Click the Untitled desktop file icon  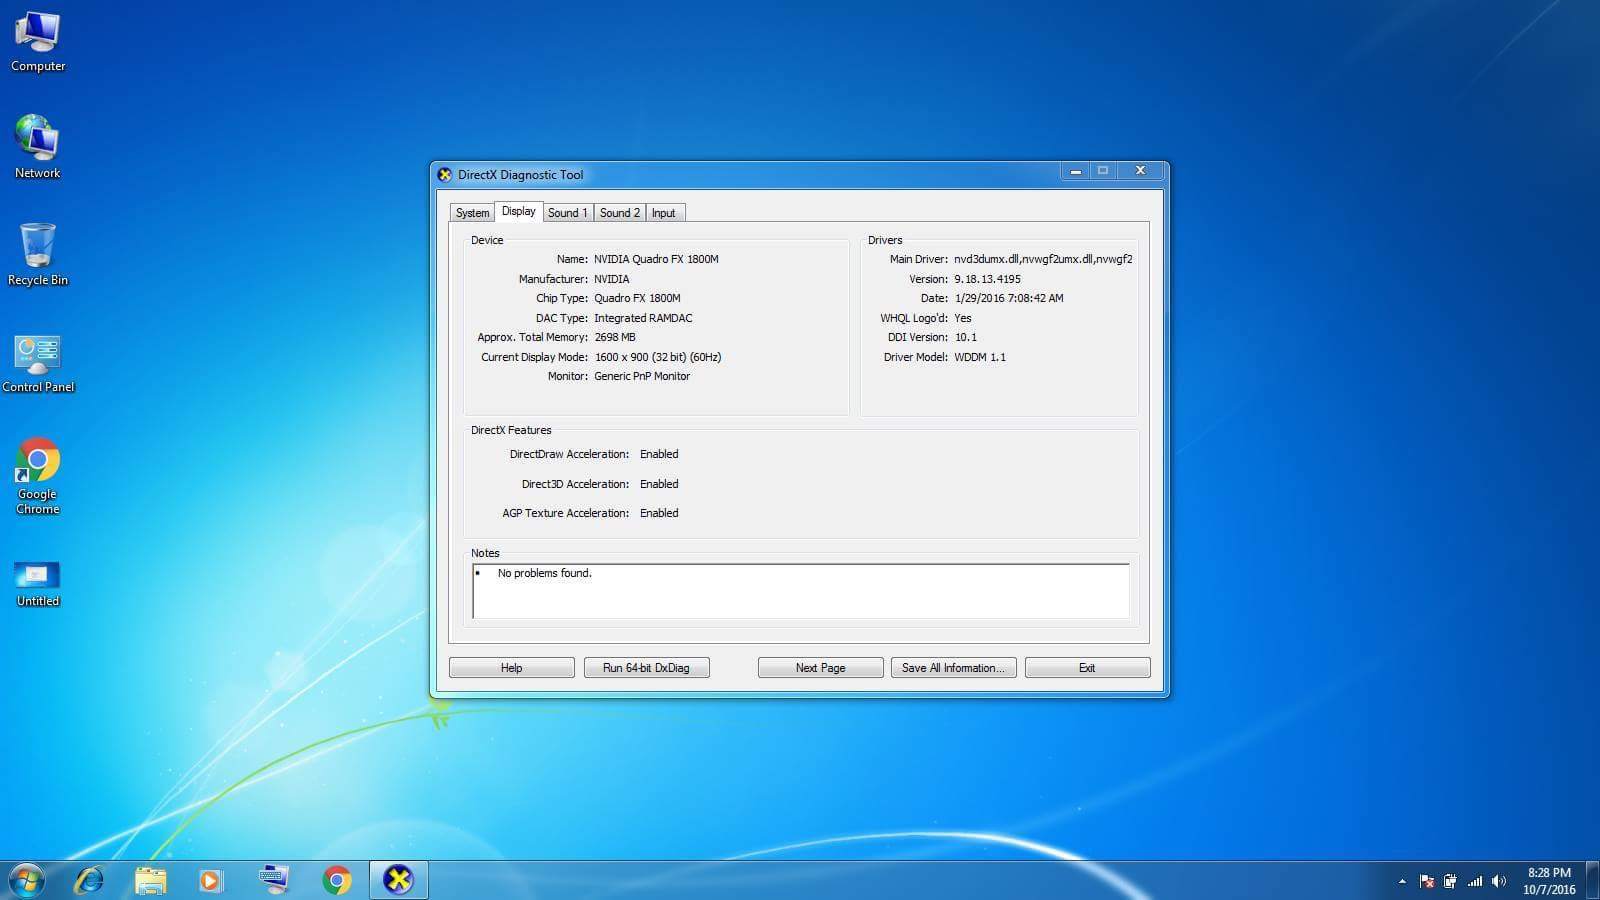pyautogui.click(x=38, y=582)
